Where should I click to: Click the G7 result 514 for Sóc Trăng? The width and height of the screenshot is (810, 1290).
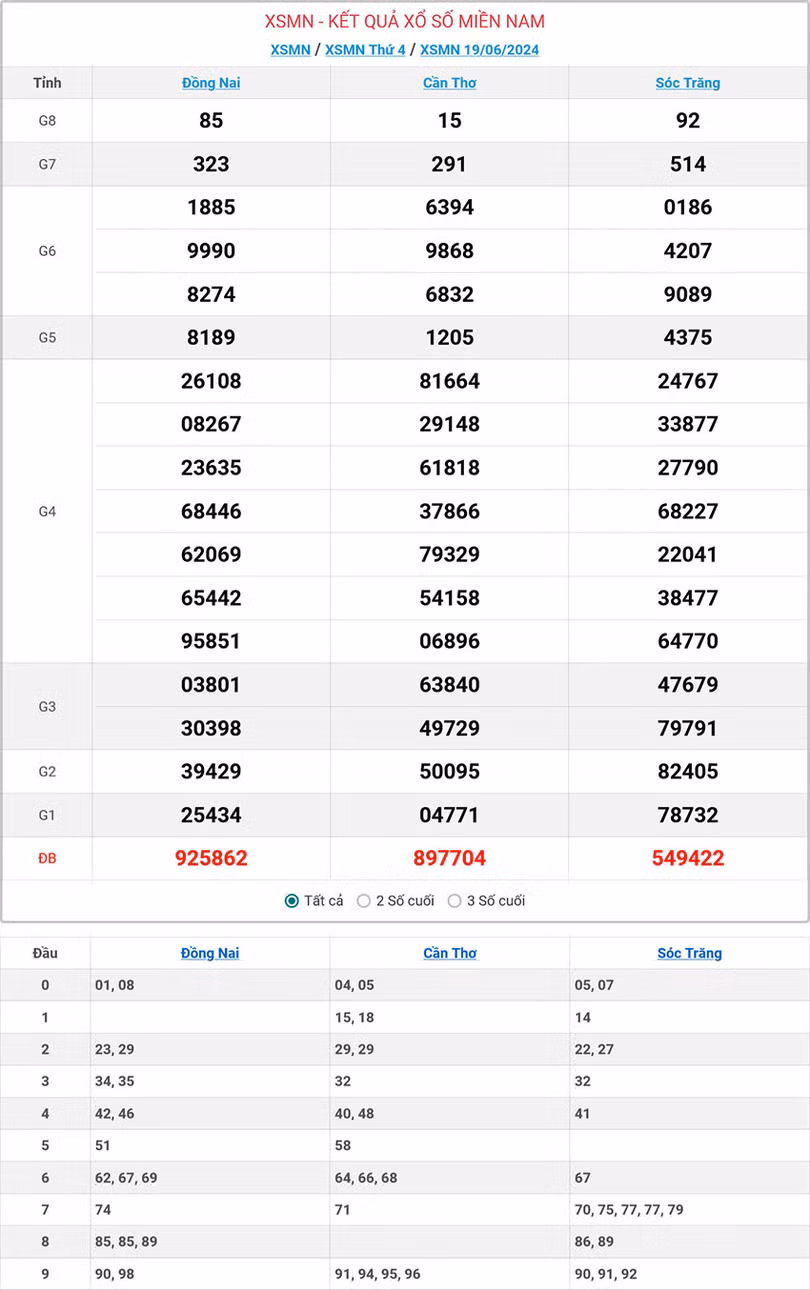[688, 164]
